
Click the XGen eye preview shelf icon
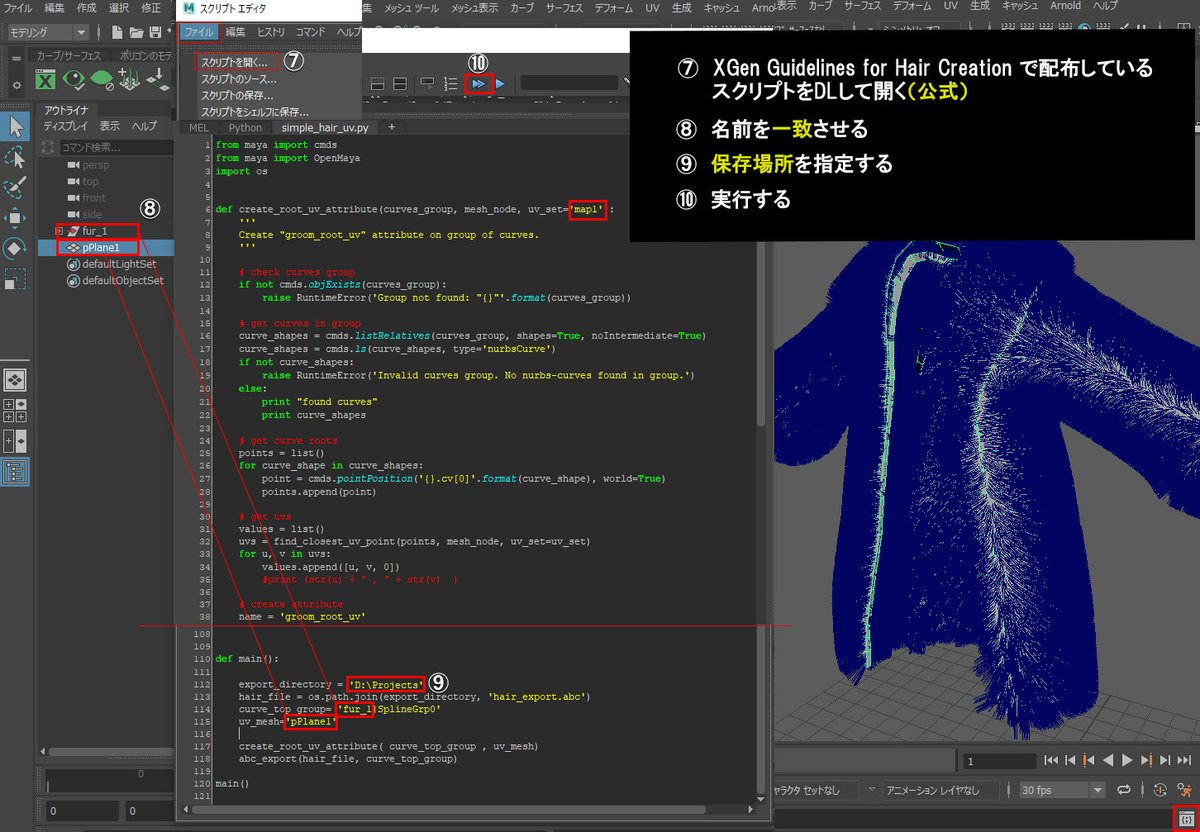click(x=74, y=80)
